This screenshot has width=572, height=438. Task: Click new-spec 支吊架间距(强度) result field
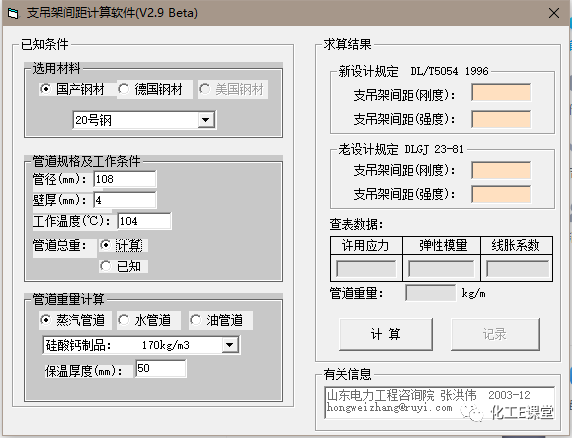pyautogui.click(x=501, y=119)
